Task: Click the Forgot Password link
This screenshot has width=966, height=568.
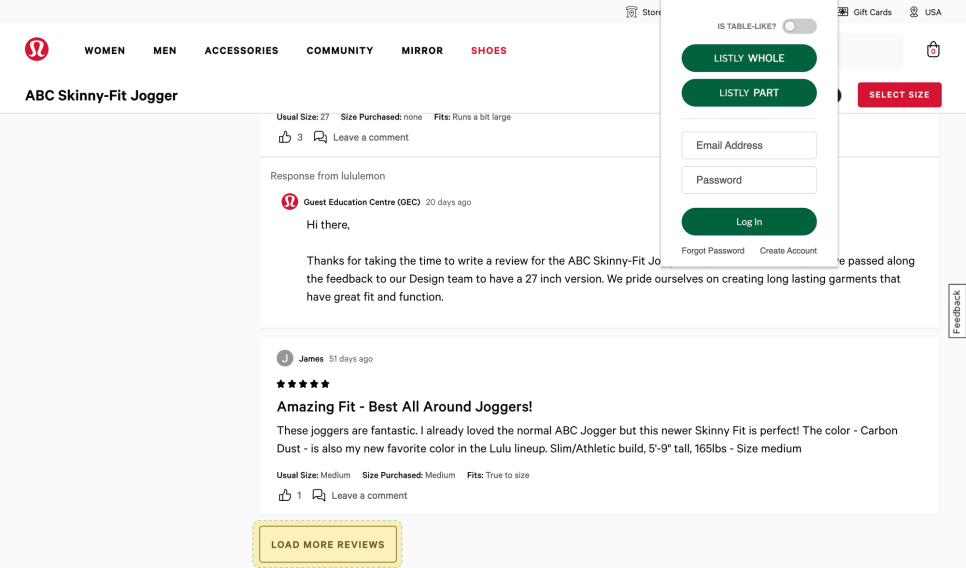Action: [x=713, y=251]
